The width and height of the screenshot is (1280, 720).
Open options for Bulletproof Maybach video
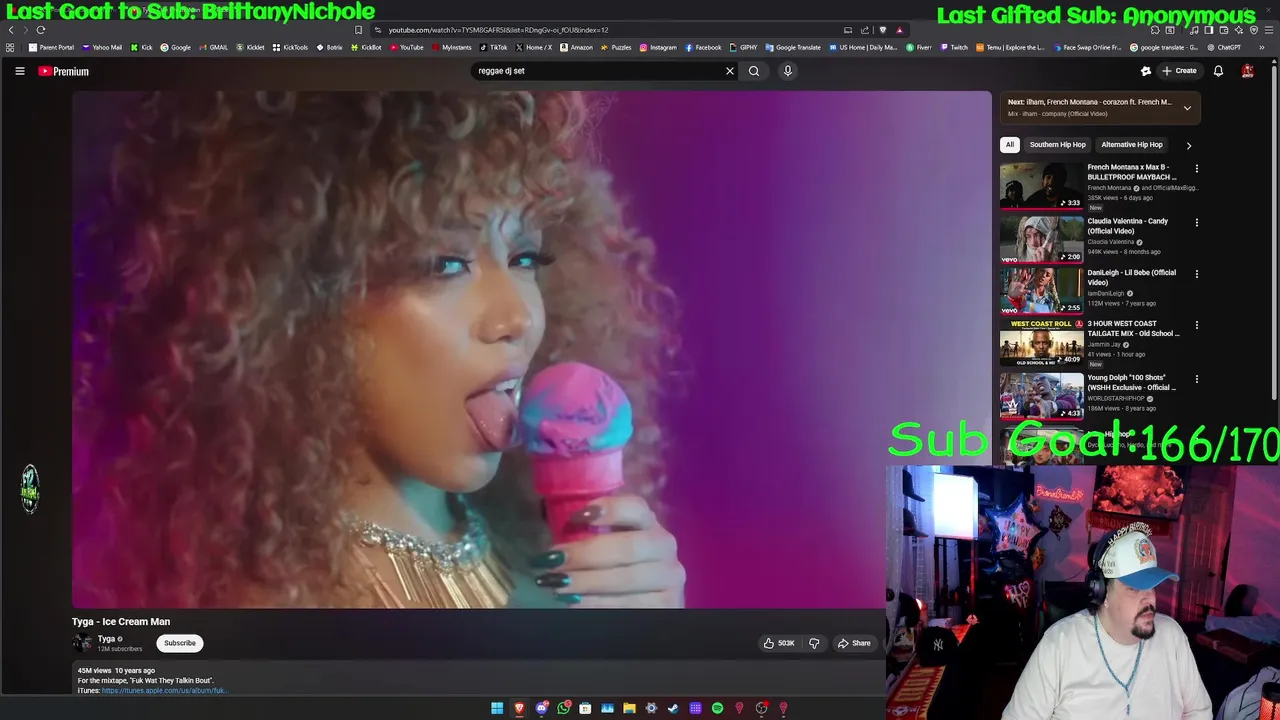pos(1196,169)
